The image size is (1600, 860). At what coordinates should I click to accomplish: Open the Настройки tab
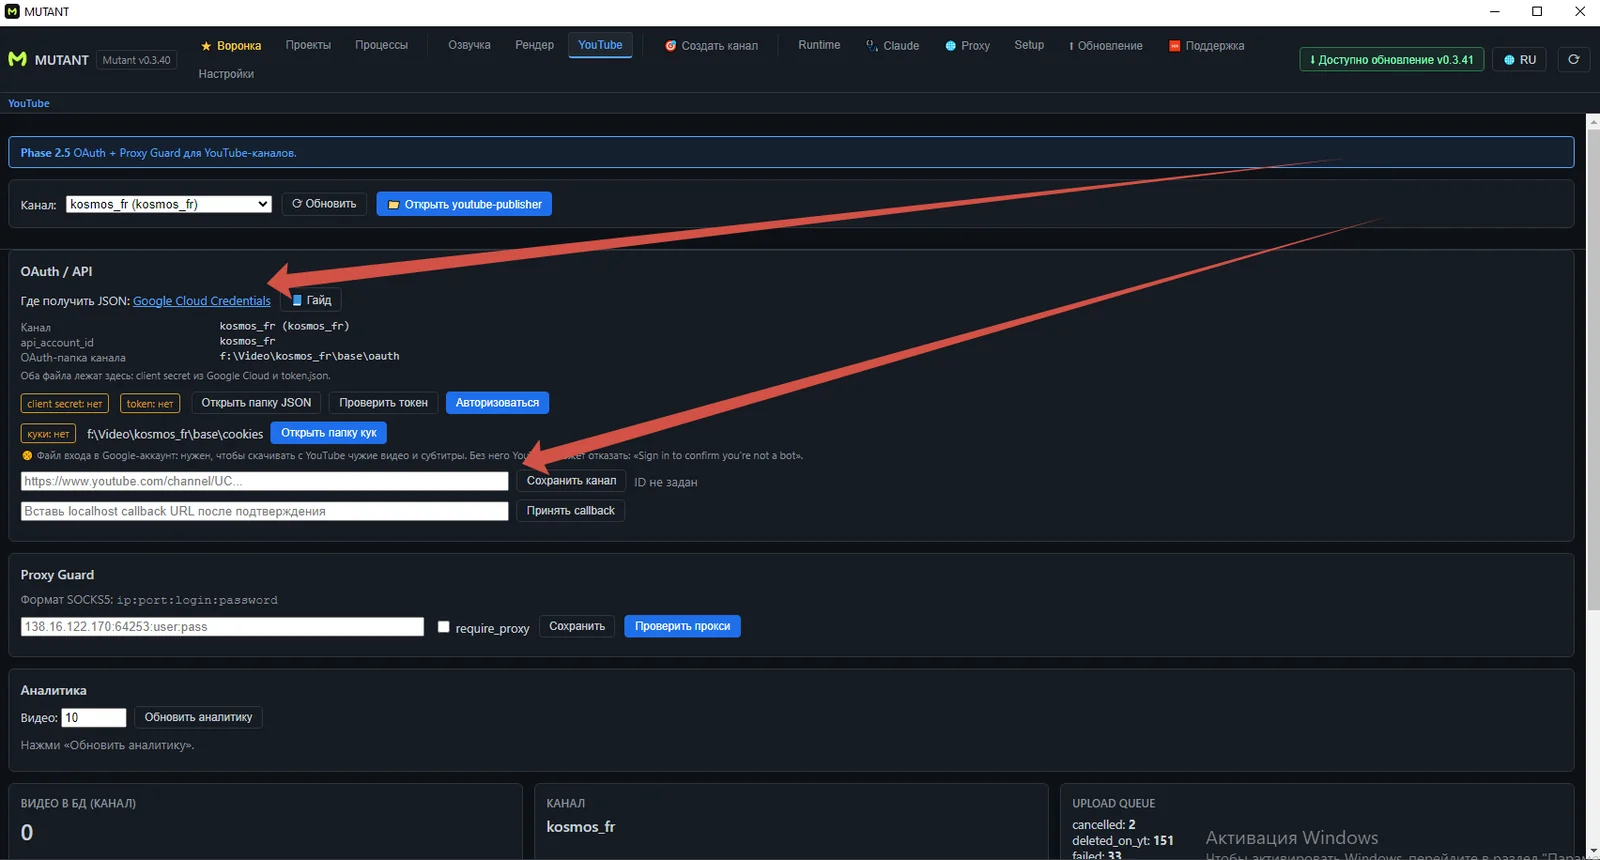[226, 74]
